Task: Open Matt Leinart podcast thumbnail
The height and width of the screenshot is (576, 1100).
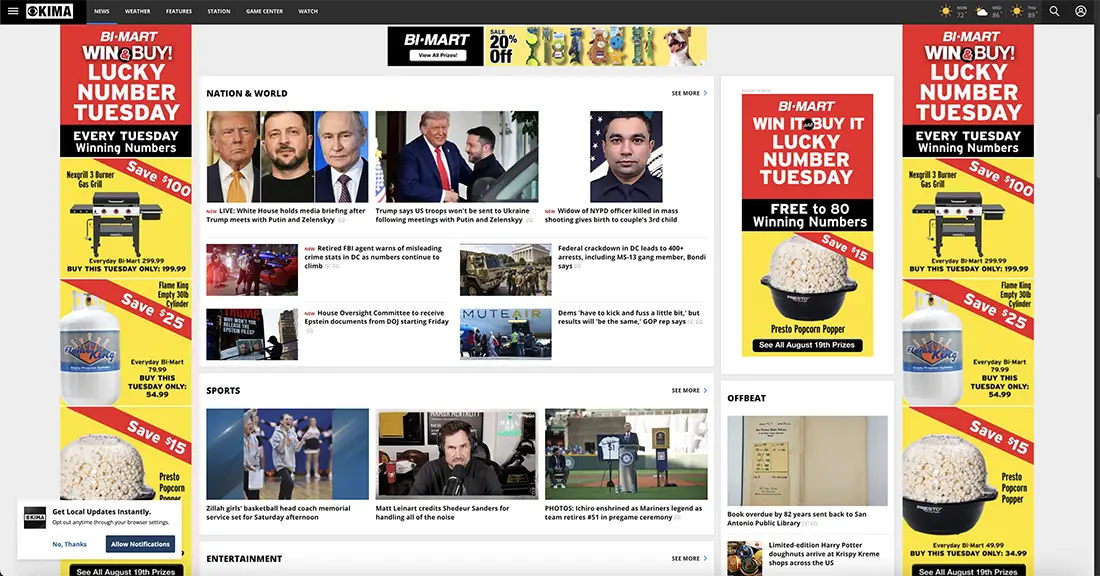Action: coord(457,454)
